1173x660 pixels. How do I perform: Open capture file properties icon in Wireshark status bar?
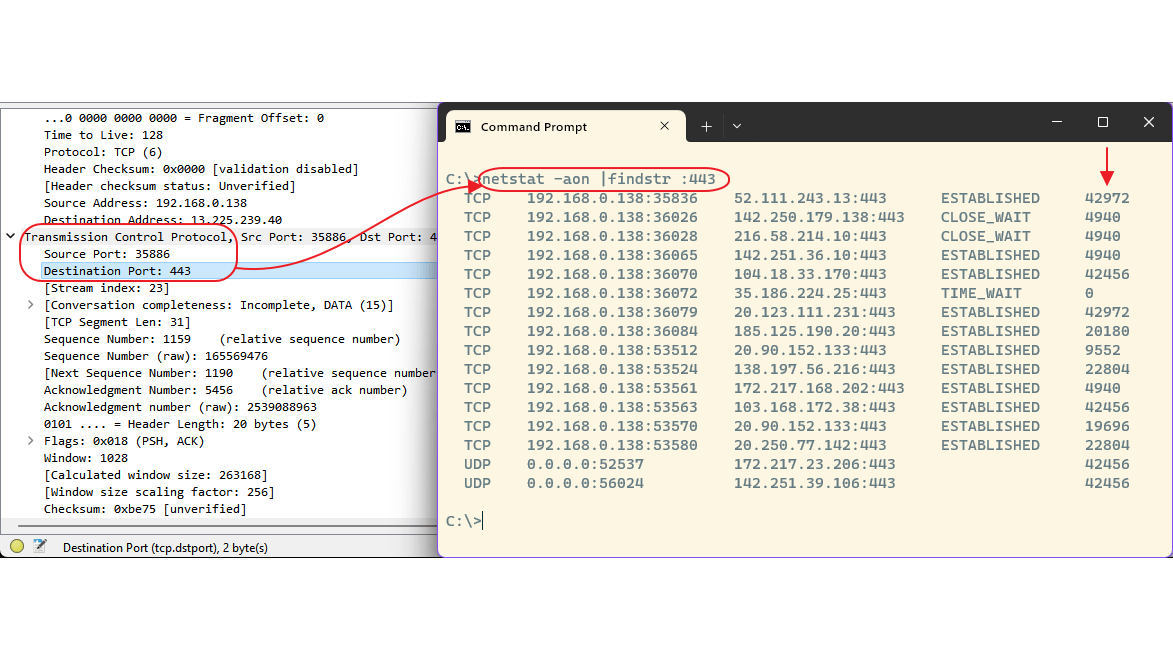pos(40,546)
